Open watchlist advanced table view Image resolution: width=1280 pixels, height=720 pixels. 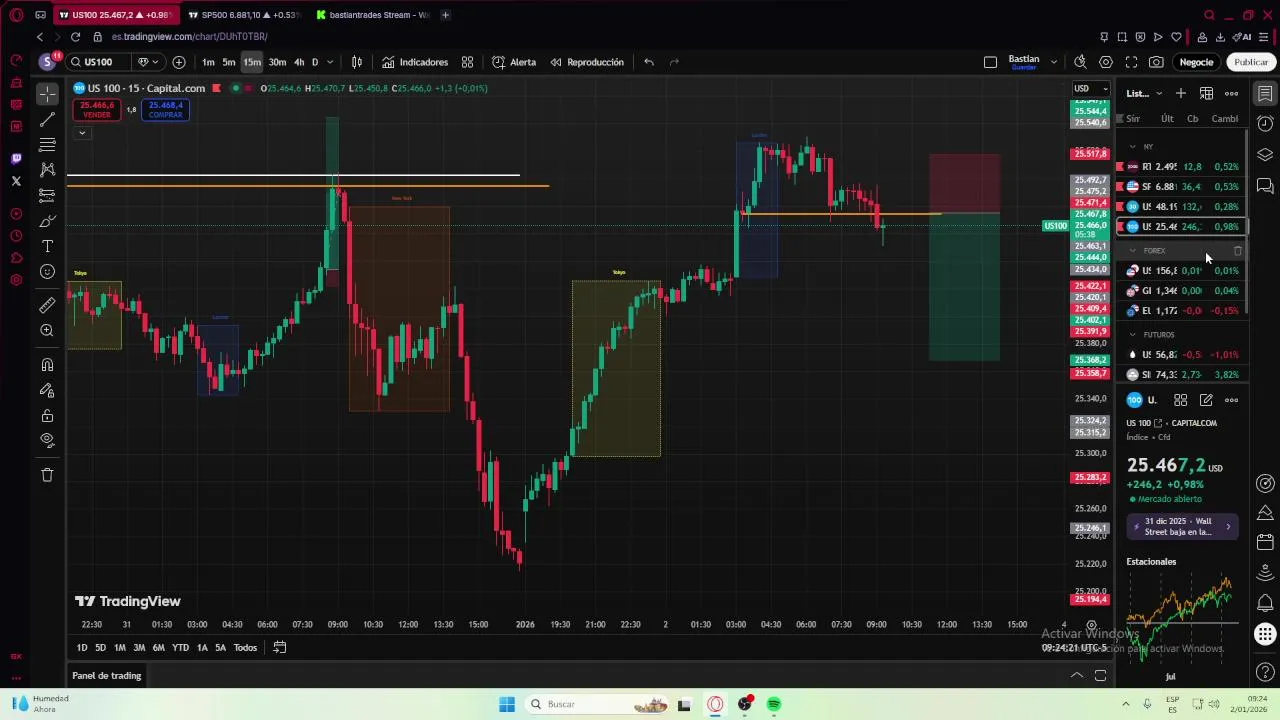pyautogui.click(x=1206, y=93)
